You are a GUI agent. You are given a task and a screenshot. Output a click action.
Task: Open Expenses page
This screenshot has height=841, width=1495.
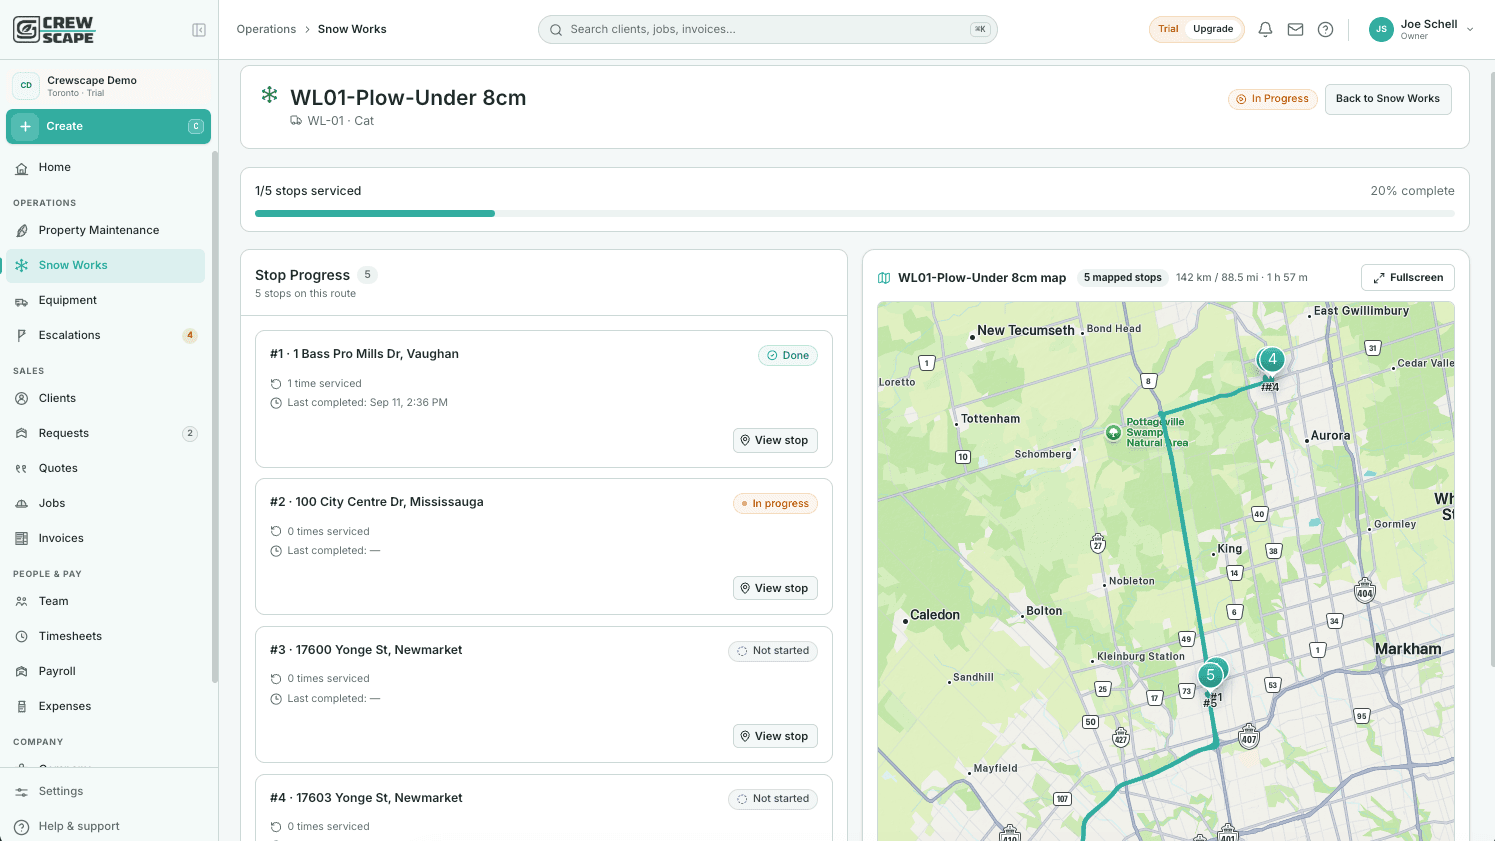pos(105,706)
